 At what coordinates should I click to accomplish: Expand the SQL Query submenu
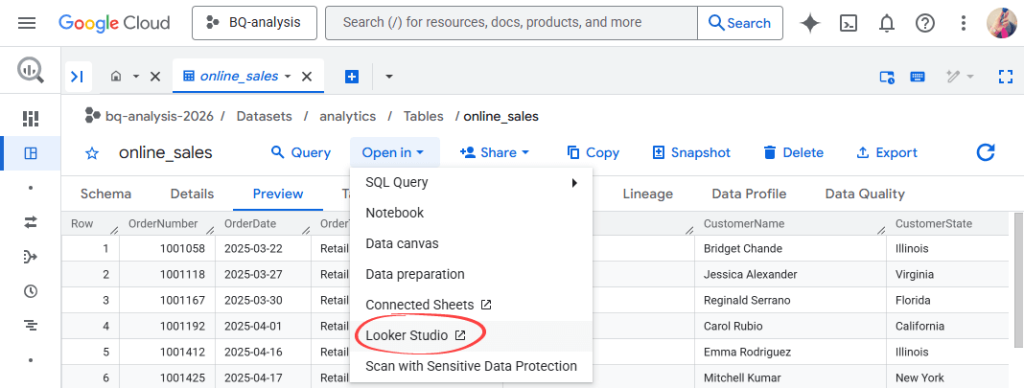tap(471, 182)
